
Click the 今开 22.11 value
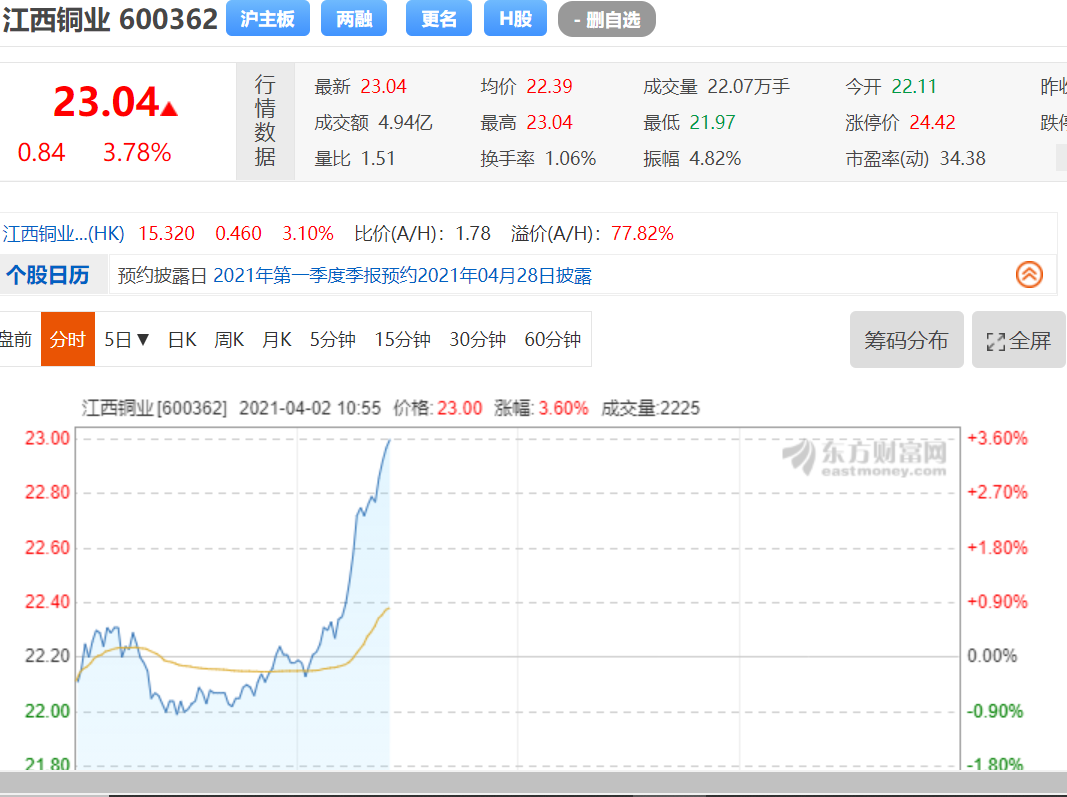click(x=913, y=86)
